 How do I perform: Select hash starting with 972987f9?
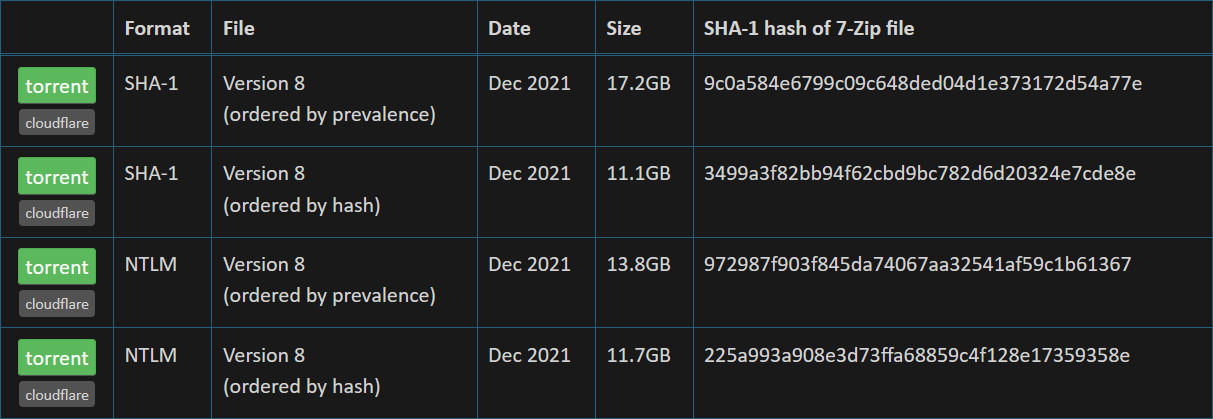point(918,264)
